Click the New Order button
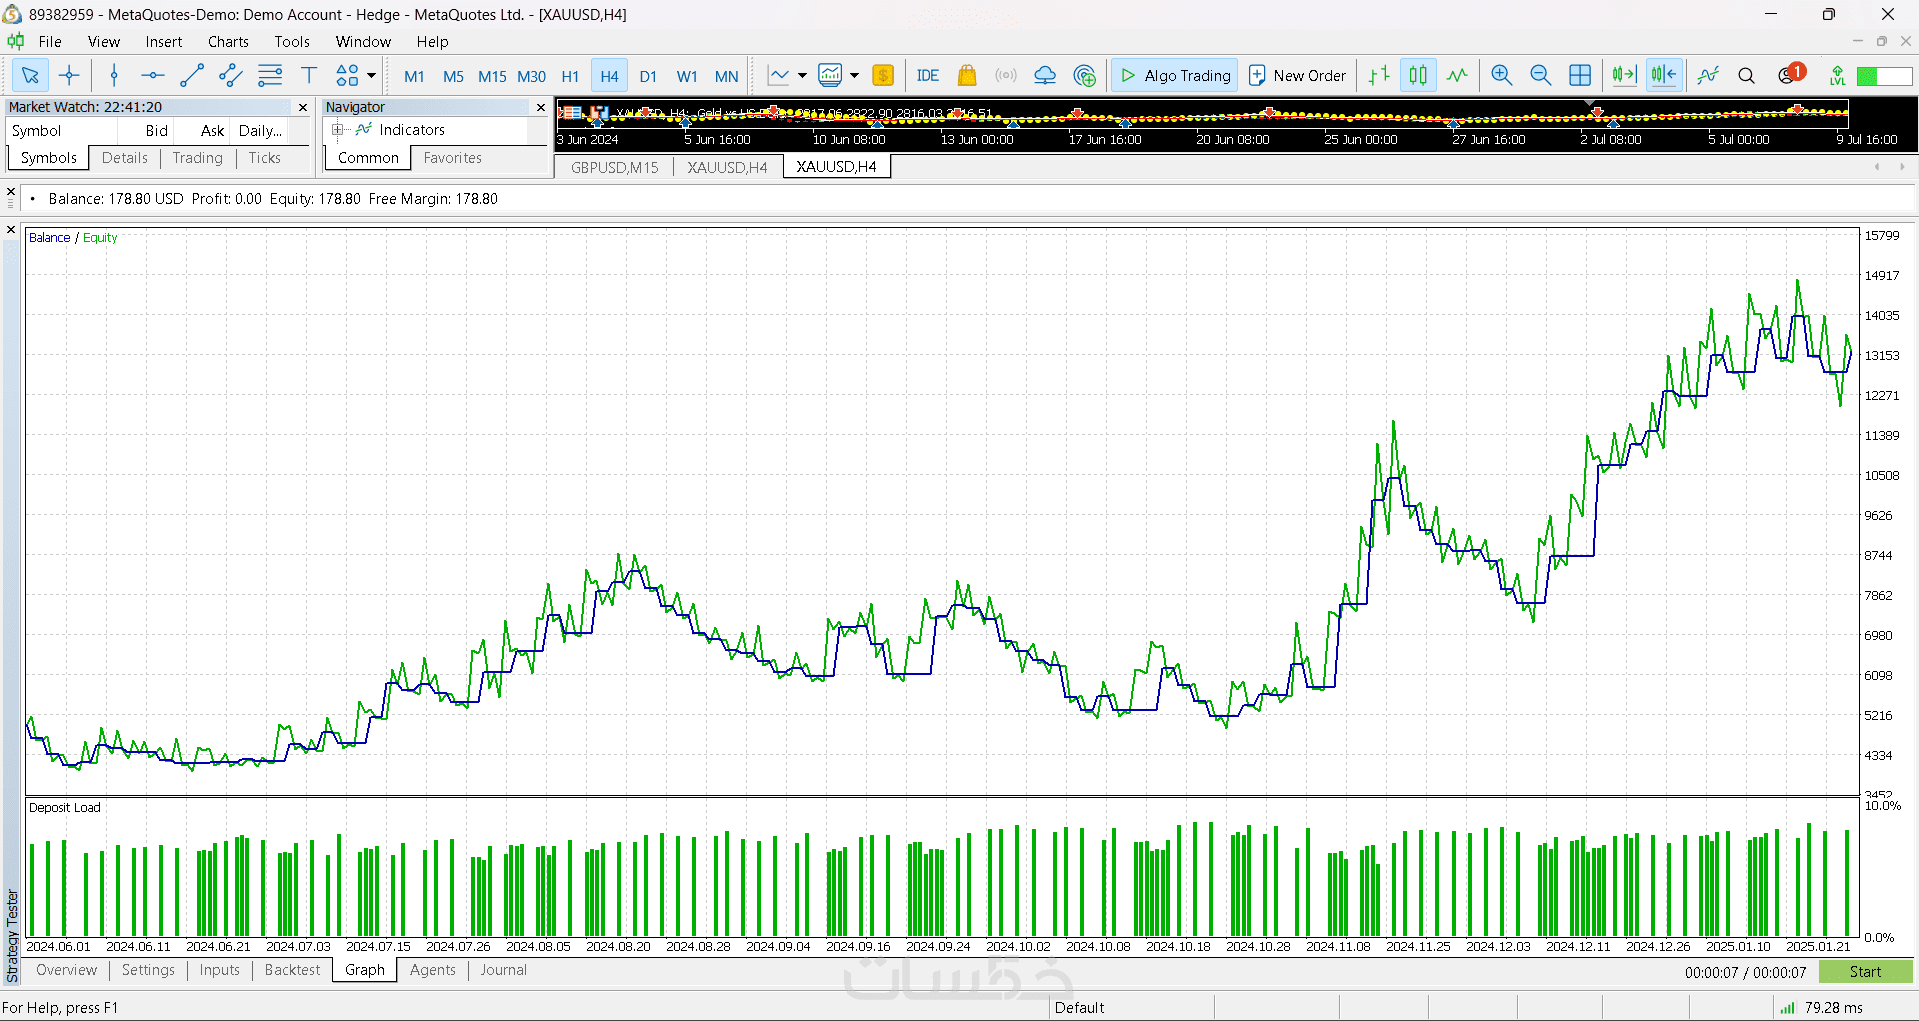 point(1297,75)
